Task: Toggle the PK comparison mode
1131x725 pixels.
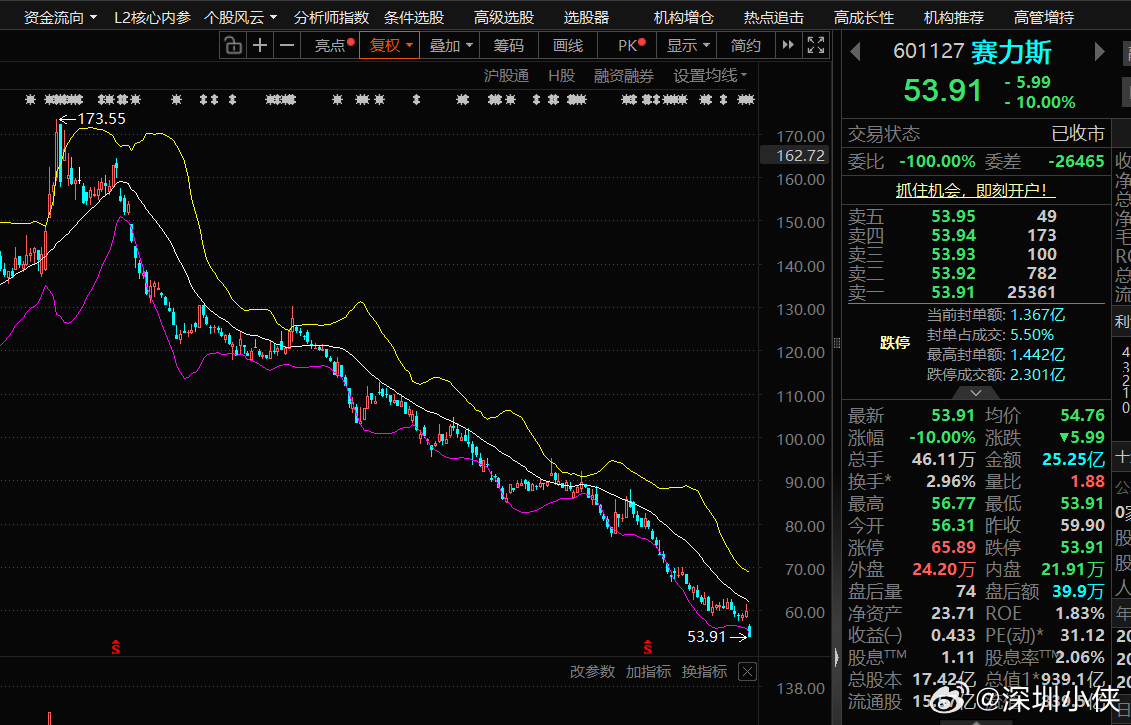Action: (x=631, y=45)
